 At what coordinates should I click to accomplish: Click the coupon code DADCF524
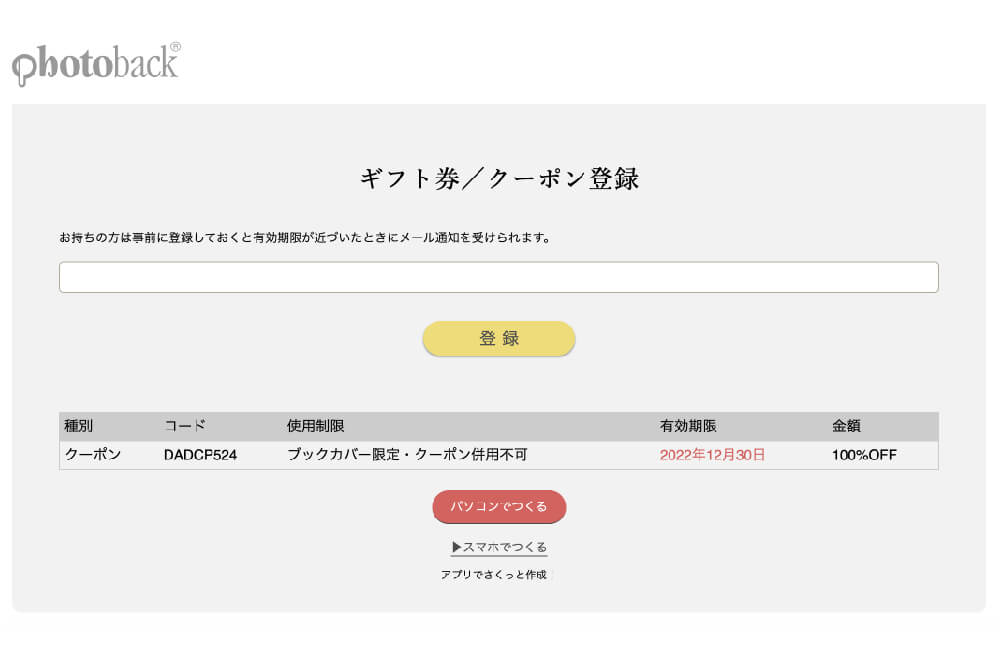coord(200,455)
